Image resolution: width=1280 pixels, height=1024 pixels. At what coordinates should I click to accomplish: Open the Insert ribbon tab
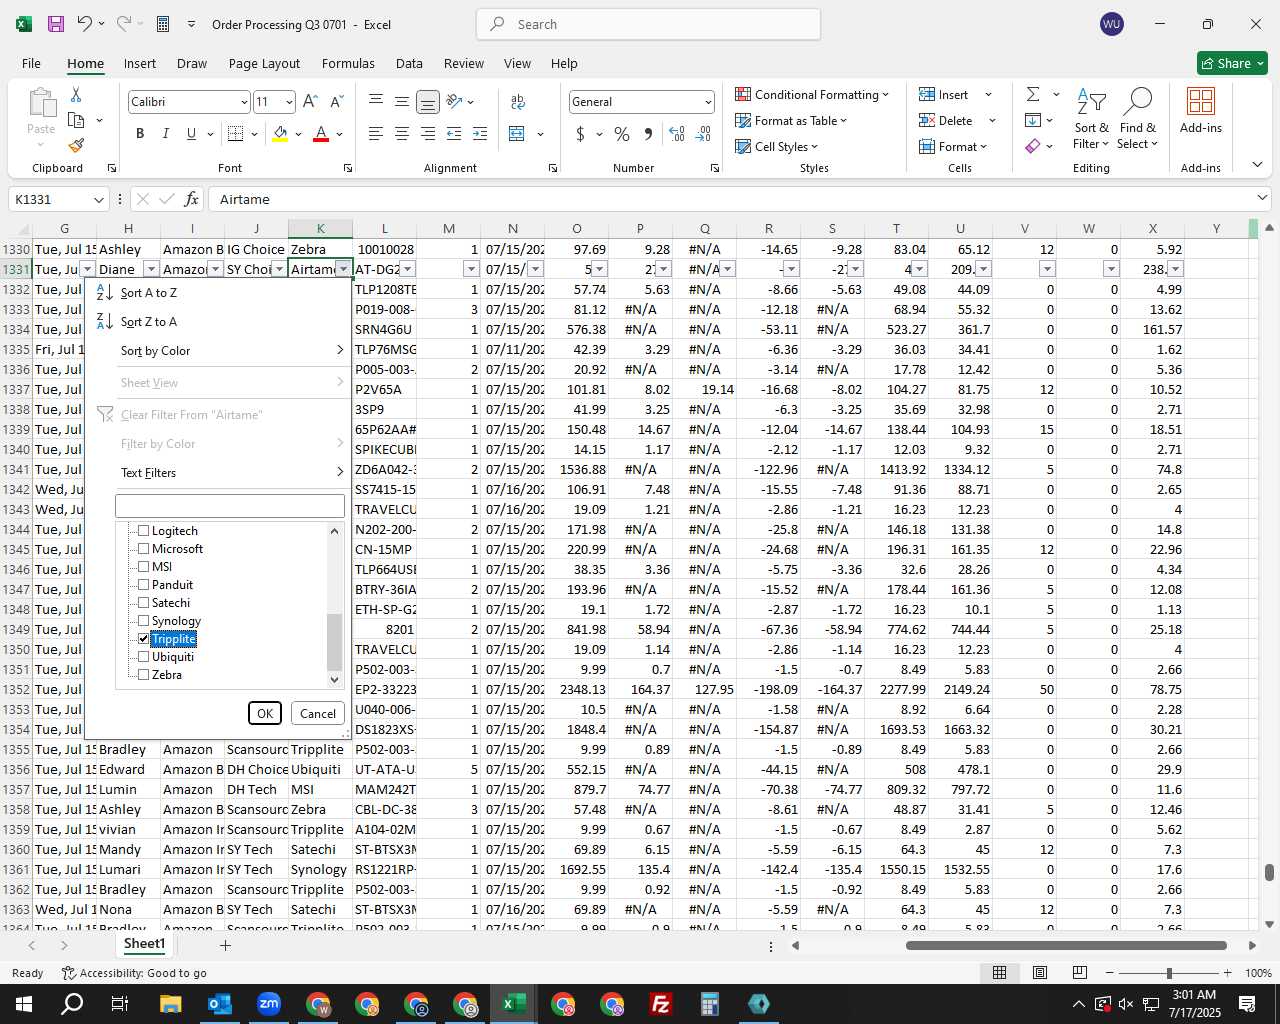pos(140,63)
